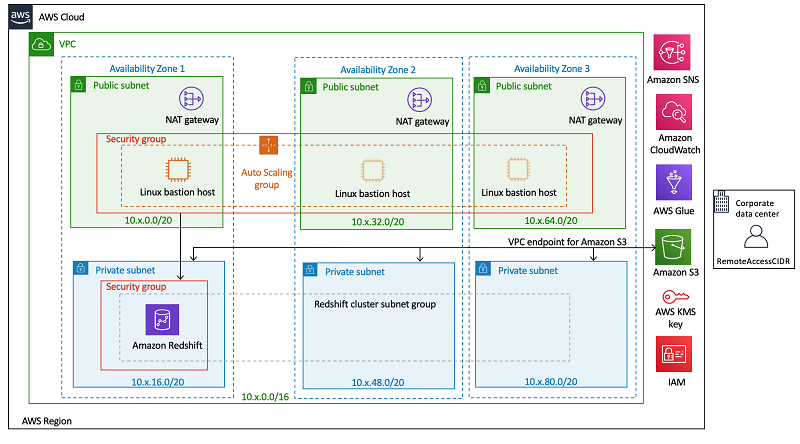This screenshot has width=800, height=444.
Task: Click the lock icon of 10.x.80.0/20 private subnet
Action: tap(483, 269)
